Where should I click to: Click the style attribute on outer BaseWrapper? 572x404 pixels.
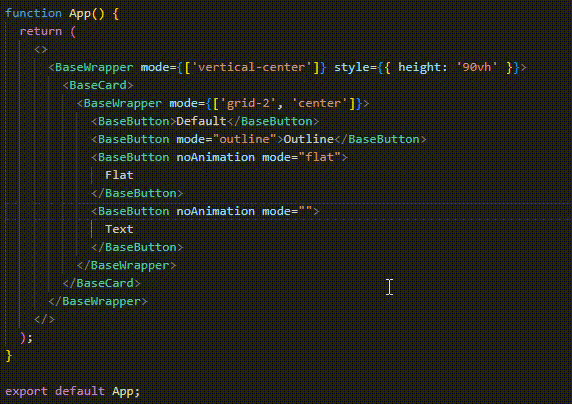[x=352, y=67]
